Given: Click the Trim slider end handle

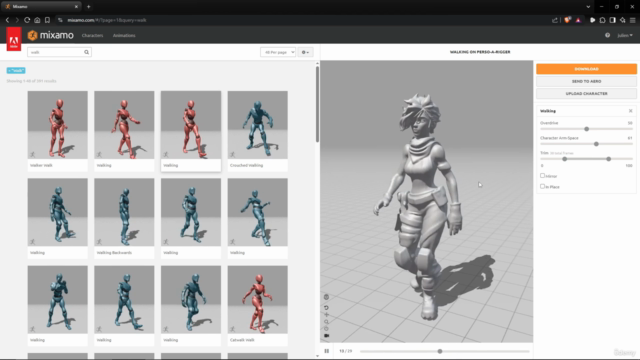Looking at the screenshot, I should 609,159.
